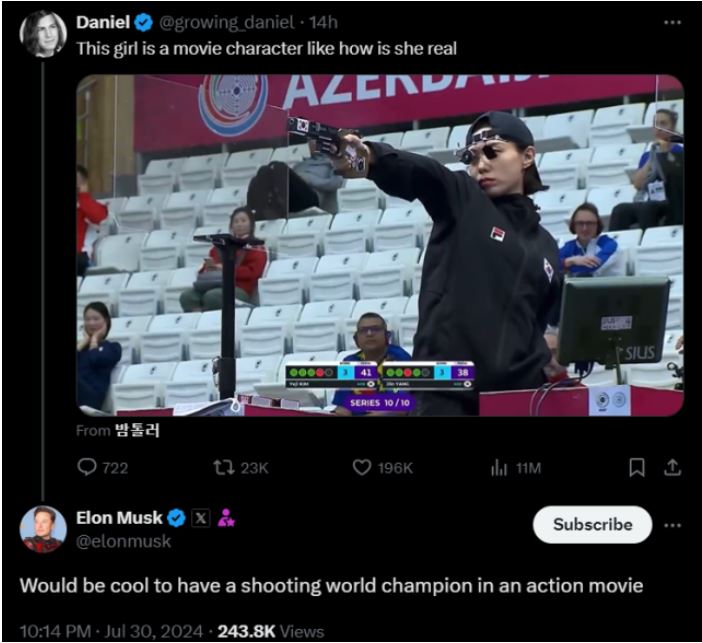Screen dimensions: 702x643
Task: Click Elon Musk's blue verified badge
Action: click(x=176, y=518)
